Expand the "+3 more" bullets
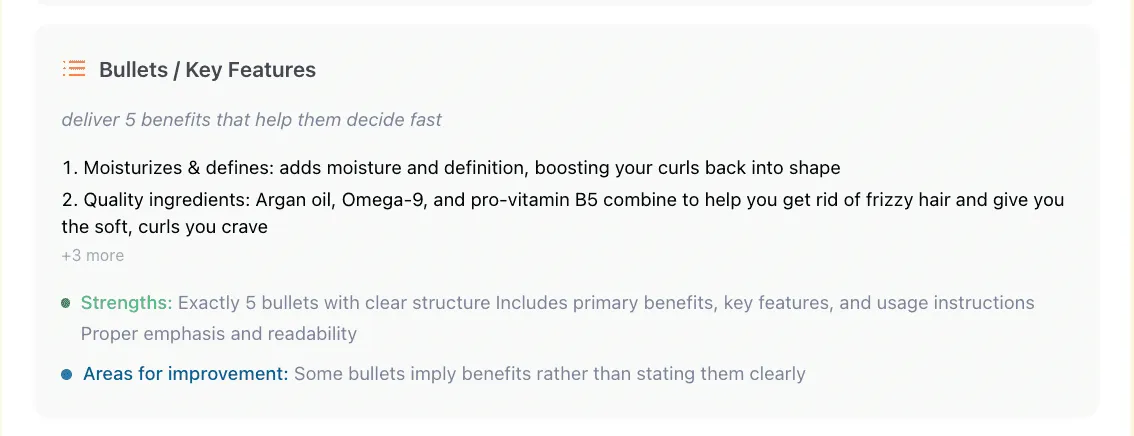Screen dimensions: 1134x436 (x=93, y=255)
